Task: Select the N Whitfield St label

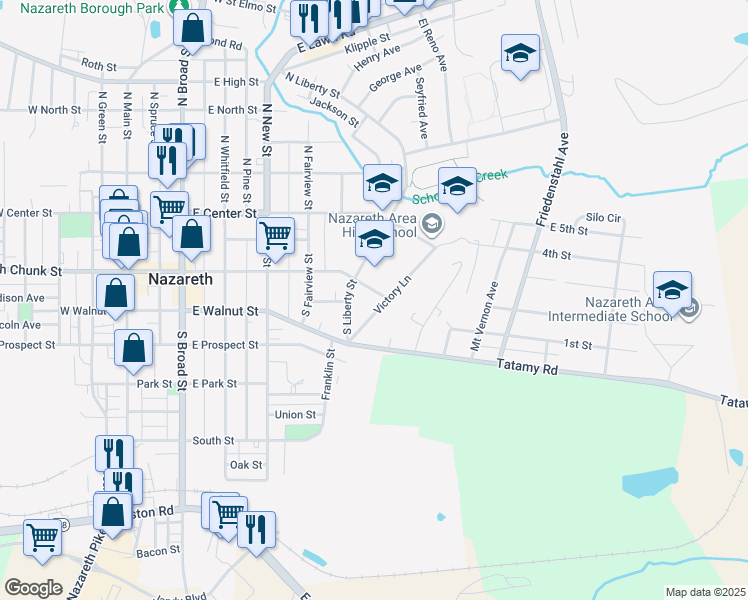Action: pos(224,169)
